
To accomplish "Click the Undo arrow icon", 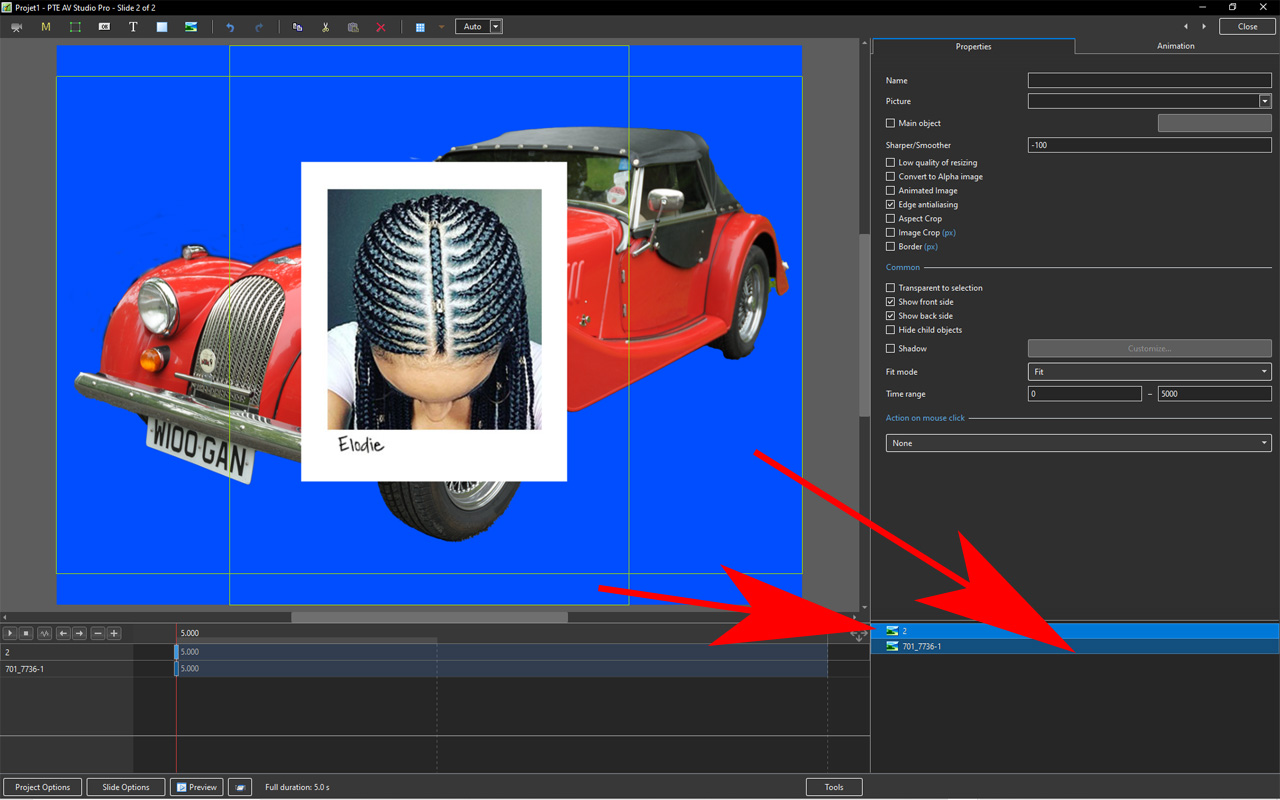I will pos(230,27).
